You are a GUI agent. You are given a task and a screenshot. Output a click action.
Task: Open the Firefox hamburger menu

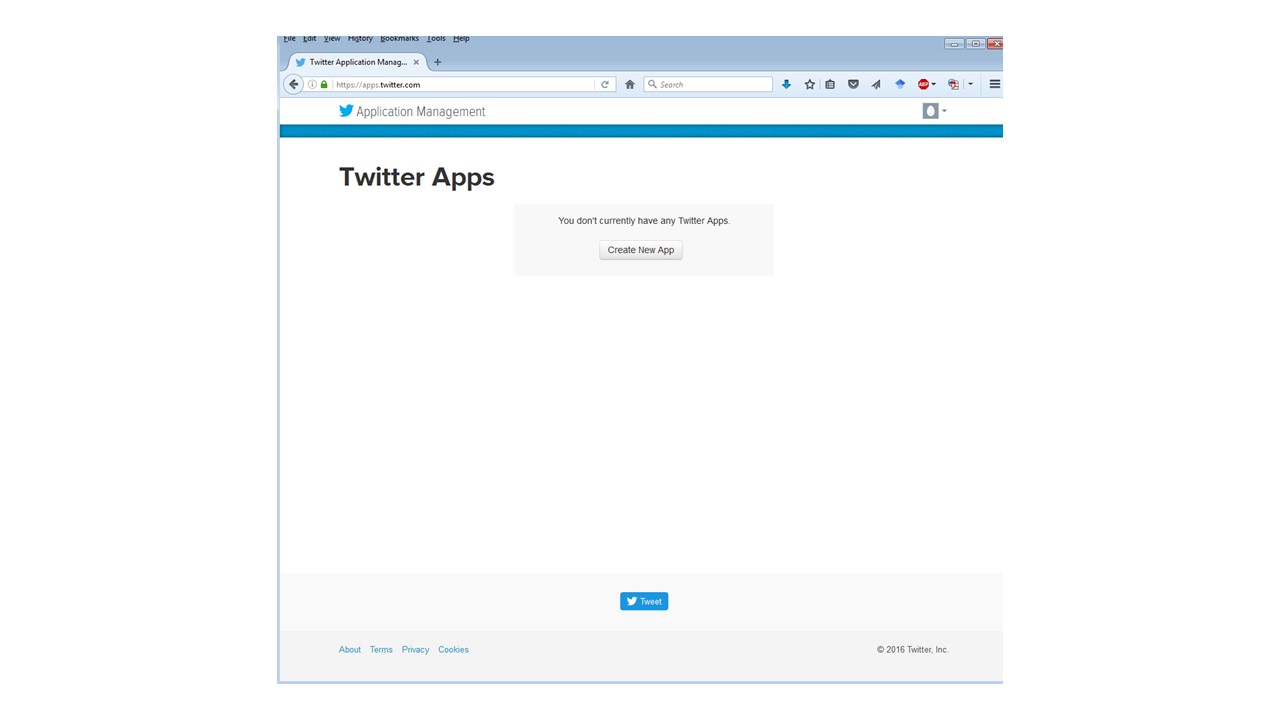[995, 85]
